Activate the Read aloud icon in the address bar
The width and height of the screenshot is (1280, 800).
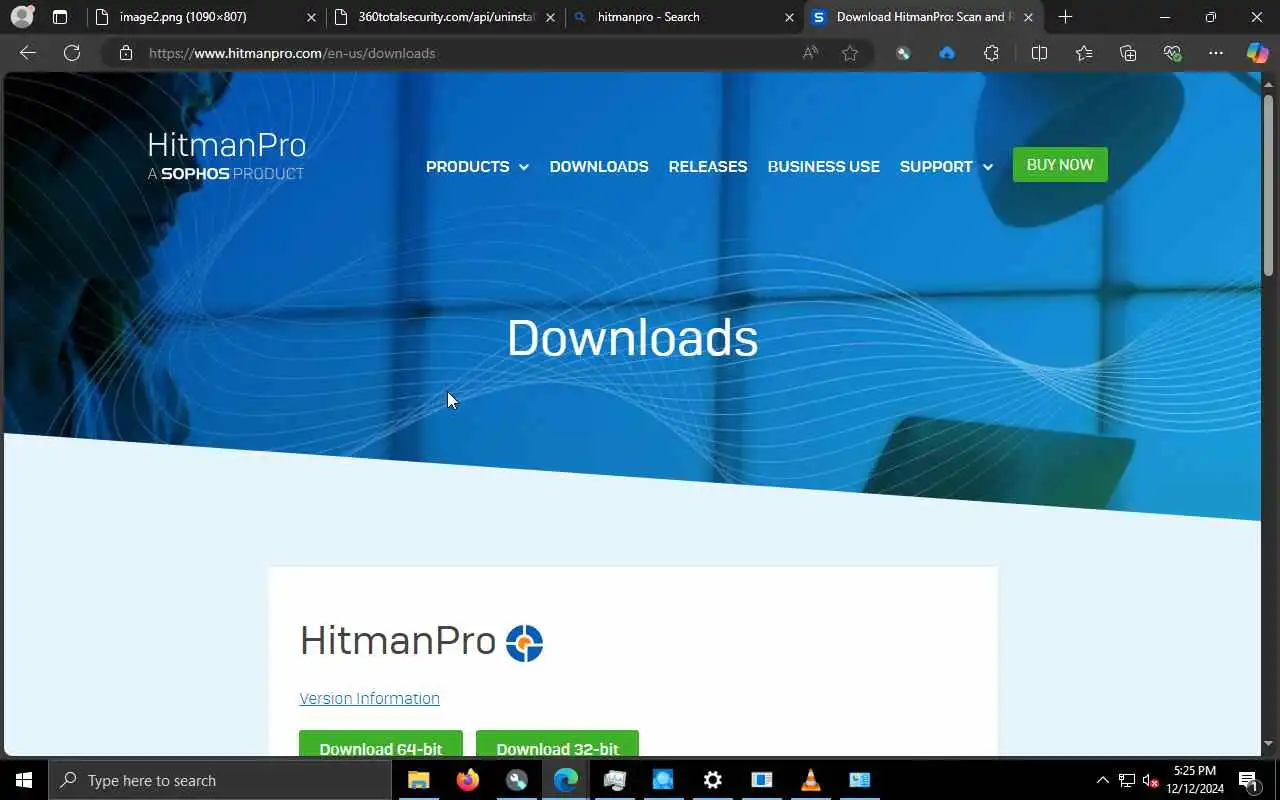tap(810, 53)
